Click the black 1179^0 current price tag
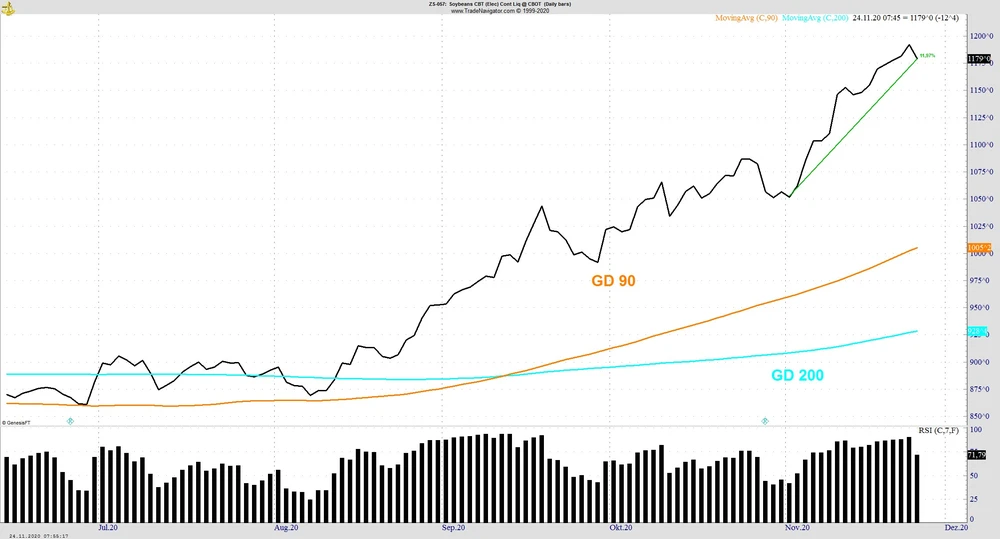Image resolution: width=1000 pixels, height=539 pixels. point(978,60)
